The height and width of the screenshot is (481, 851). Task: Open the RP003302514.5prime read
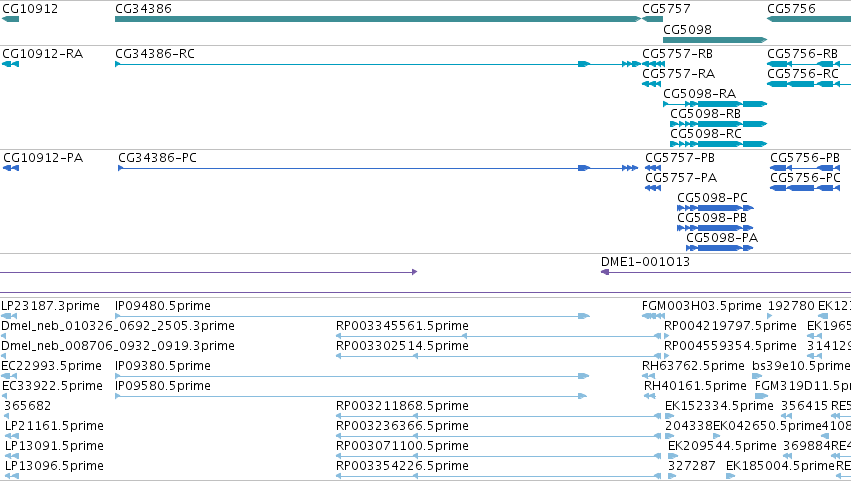pyautogui.click(x=402, y=346)
